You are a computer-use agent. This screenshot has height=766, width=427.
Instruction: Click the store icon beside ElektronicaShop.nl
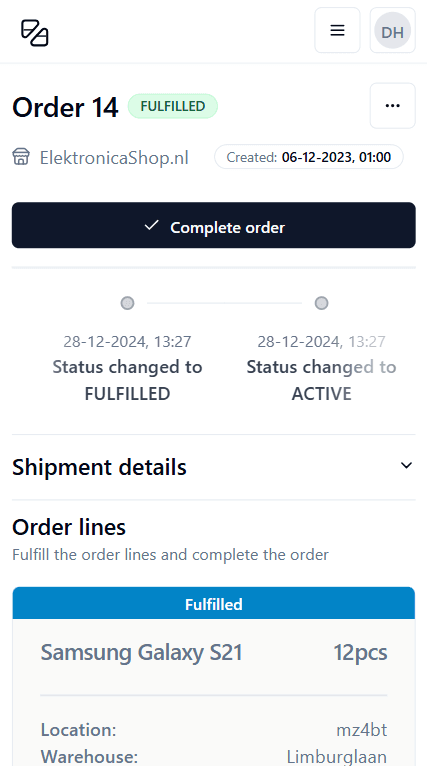pos(21,157)
